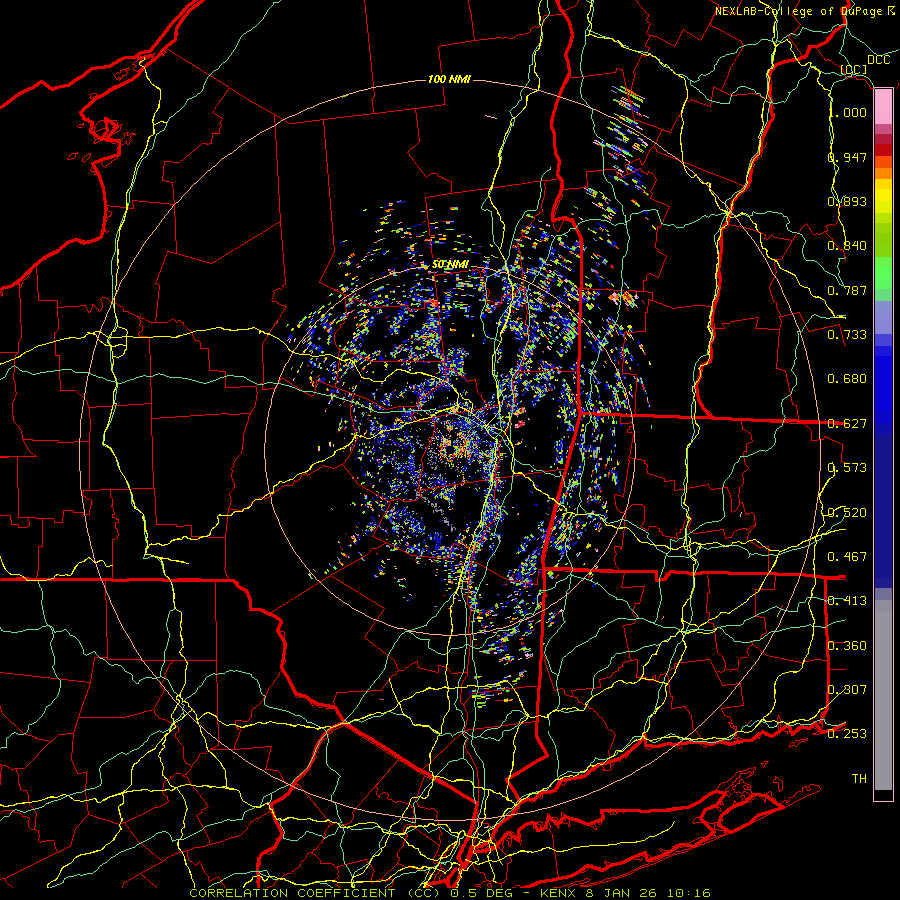
Task: Click the 0.840 scale value
Action: pyautogui.click(x=847, y=246)
